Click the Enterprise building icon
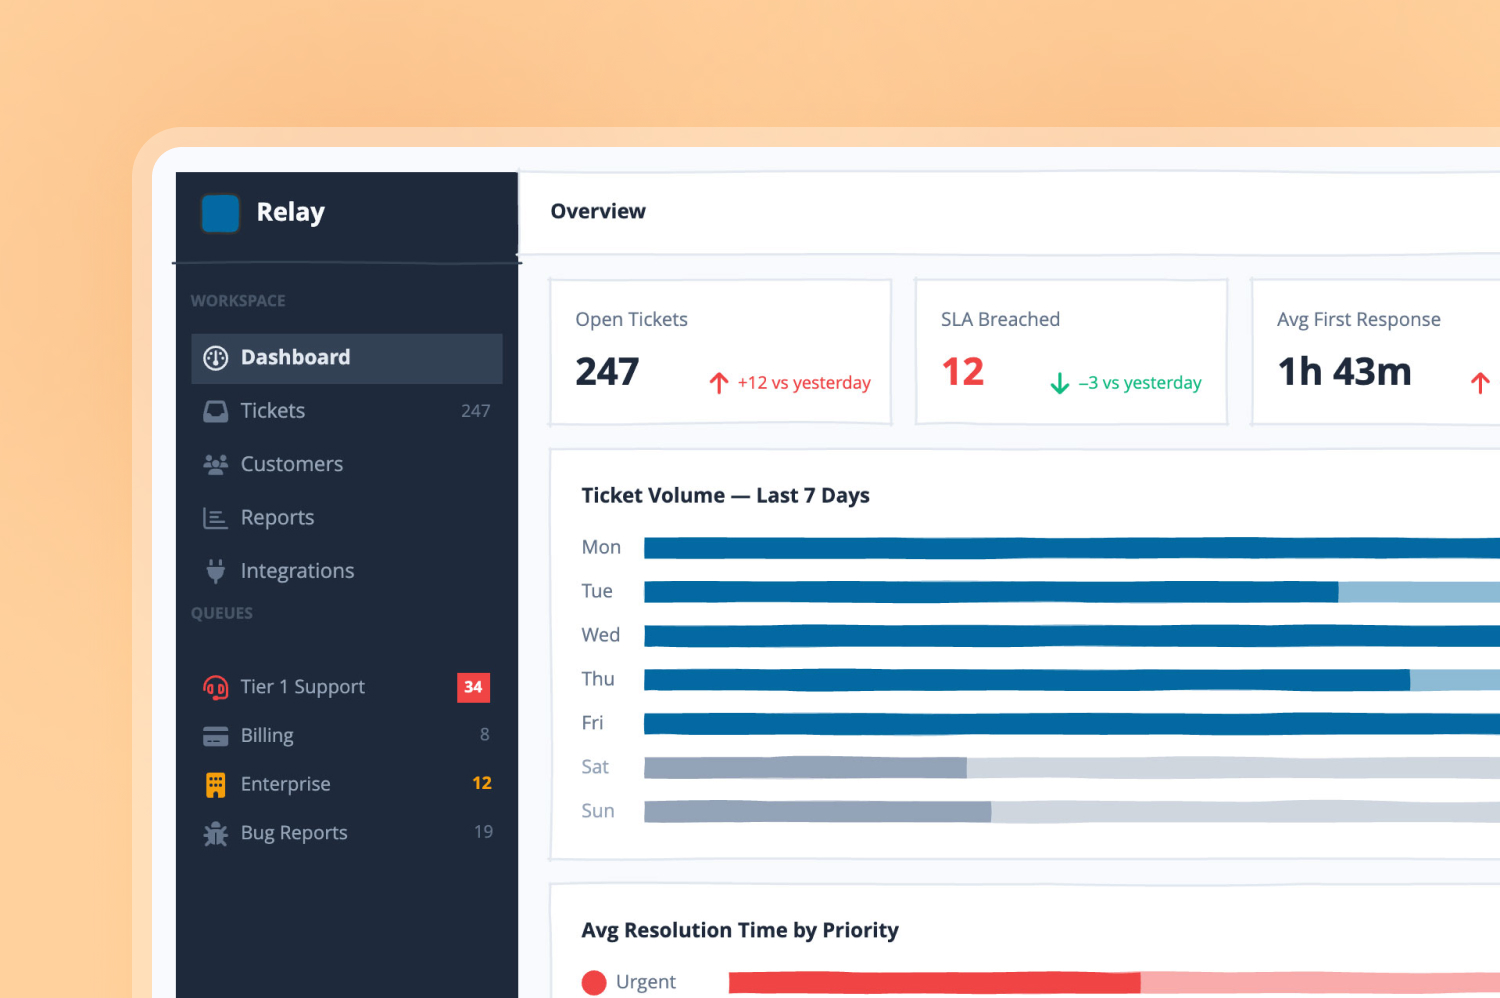1500x998 pixels. pyautogui.click(x=215, y=785)
